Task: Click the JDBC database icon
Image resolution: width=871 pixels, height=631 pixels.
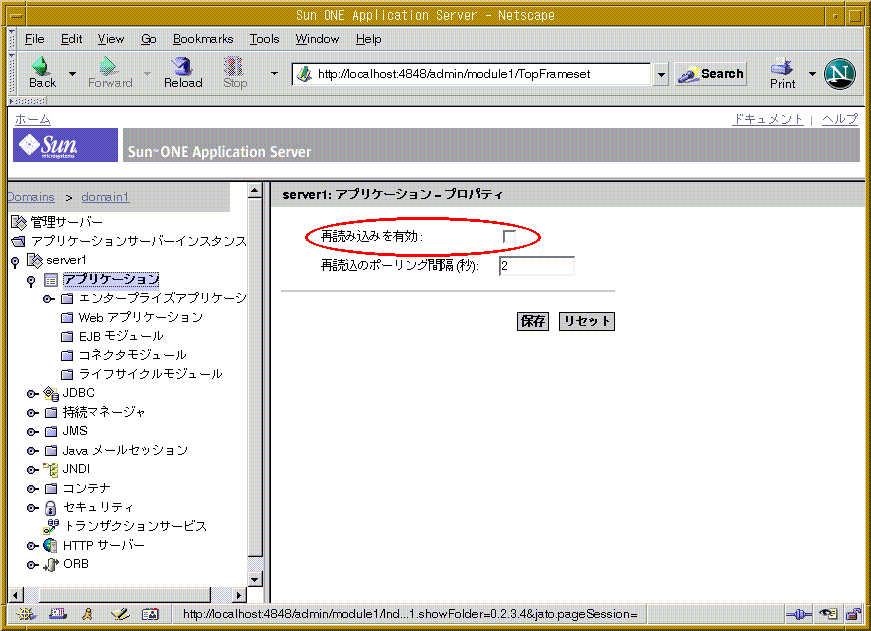Action: pos(51,394)
